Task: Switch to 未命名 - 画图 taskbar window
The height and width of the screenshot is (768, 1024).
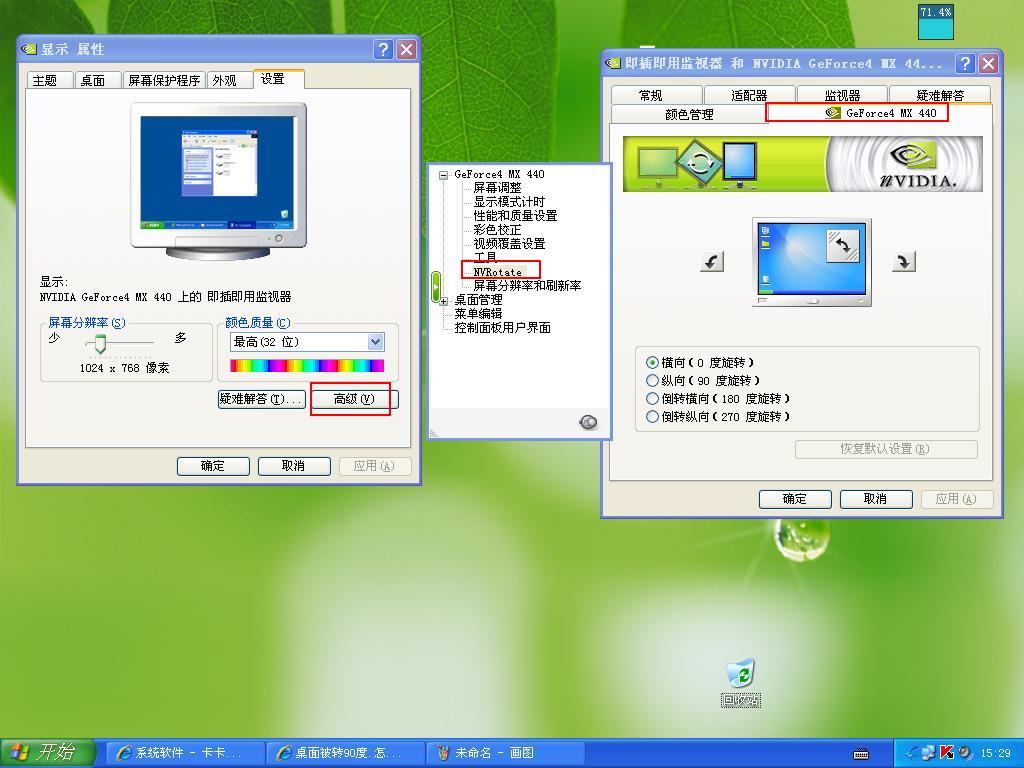Action: pyautogui.click(x=505, y=753)
